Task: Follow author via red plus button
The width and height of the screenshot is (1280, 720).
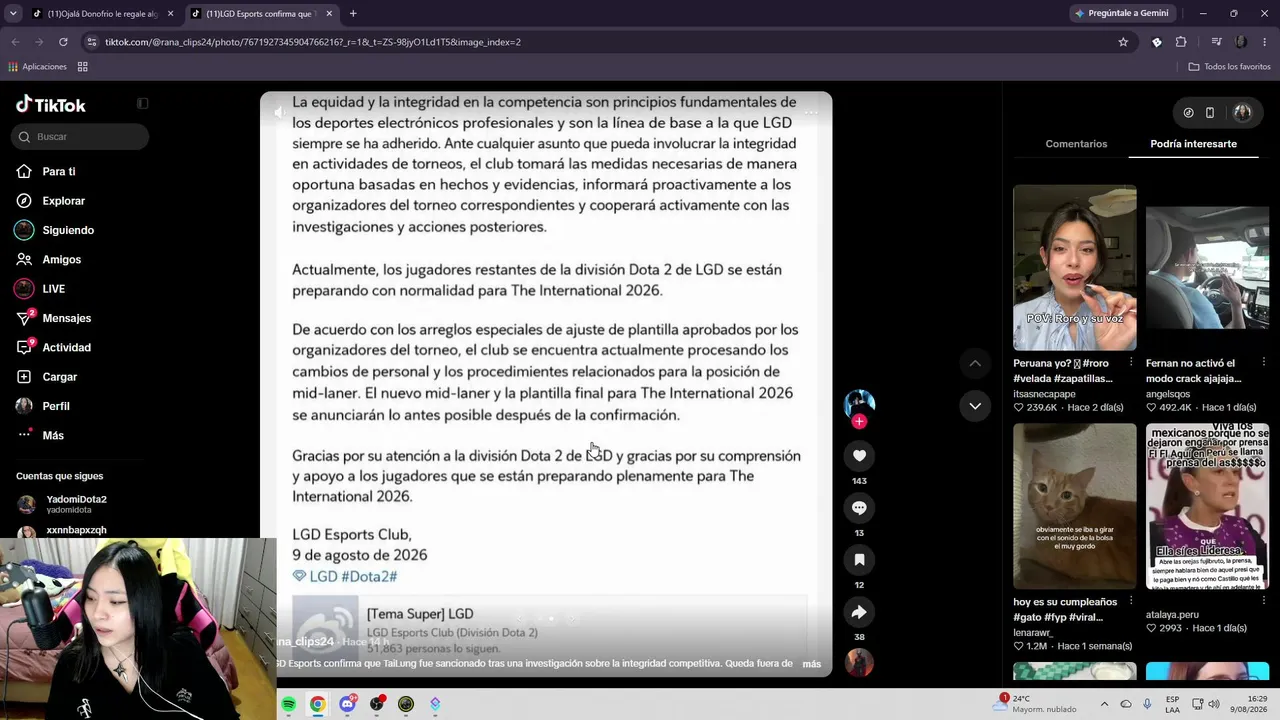Action: [x=859, y=422]
